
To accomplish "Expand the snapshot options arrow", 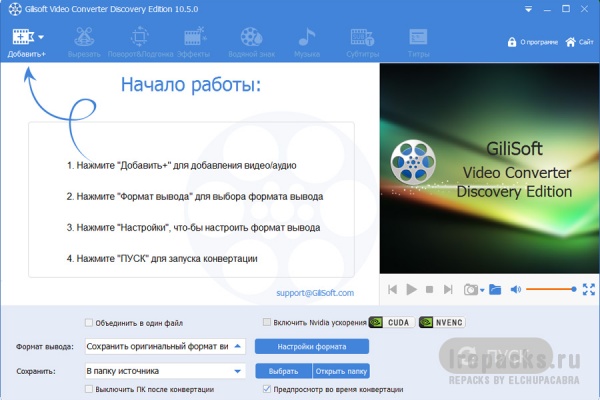I will pyautogui.click(x=482, y=290).
